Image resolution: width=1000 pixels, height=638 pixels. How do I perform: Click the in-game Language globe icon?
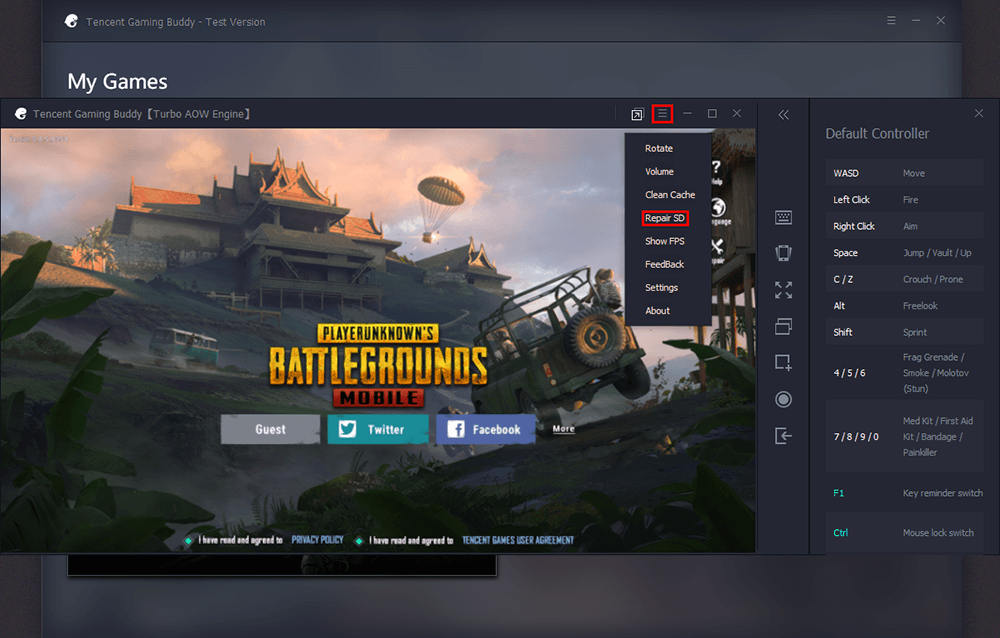coord(719,211)
